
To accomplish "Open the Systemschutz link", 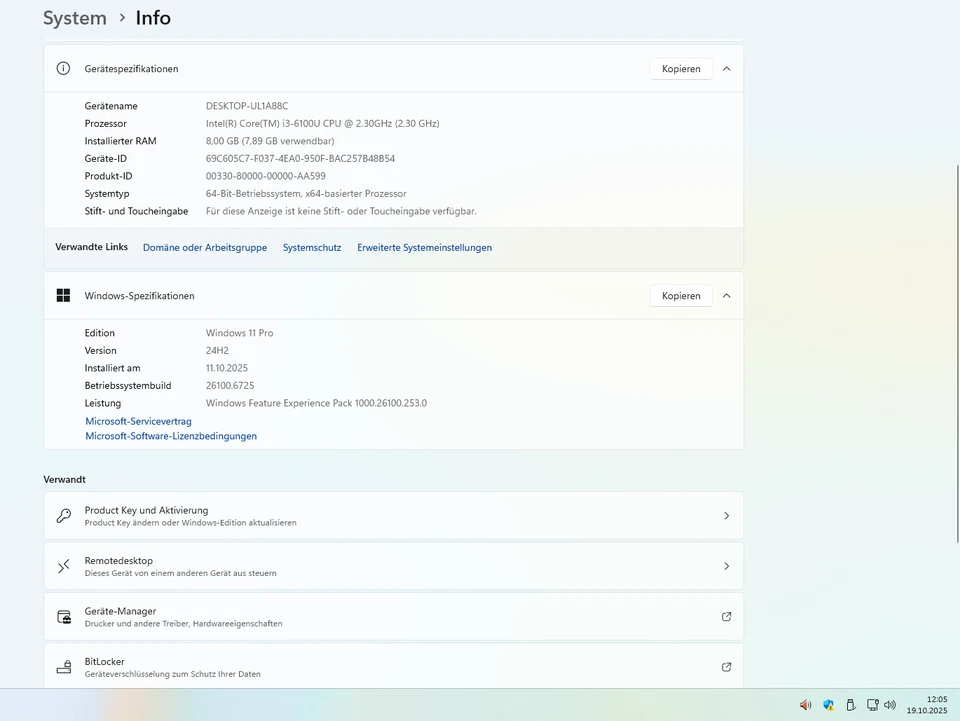I will [x=312, y=247].
